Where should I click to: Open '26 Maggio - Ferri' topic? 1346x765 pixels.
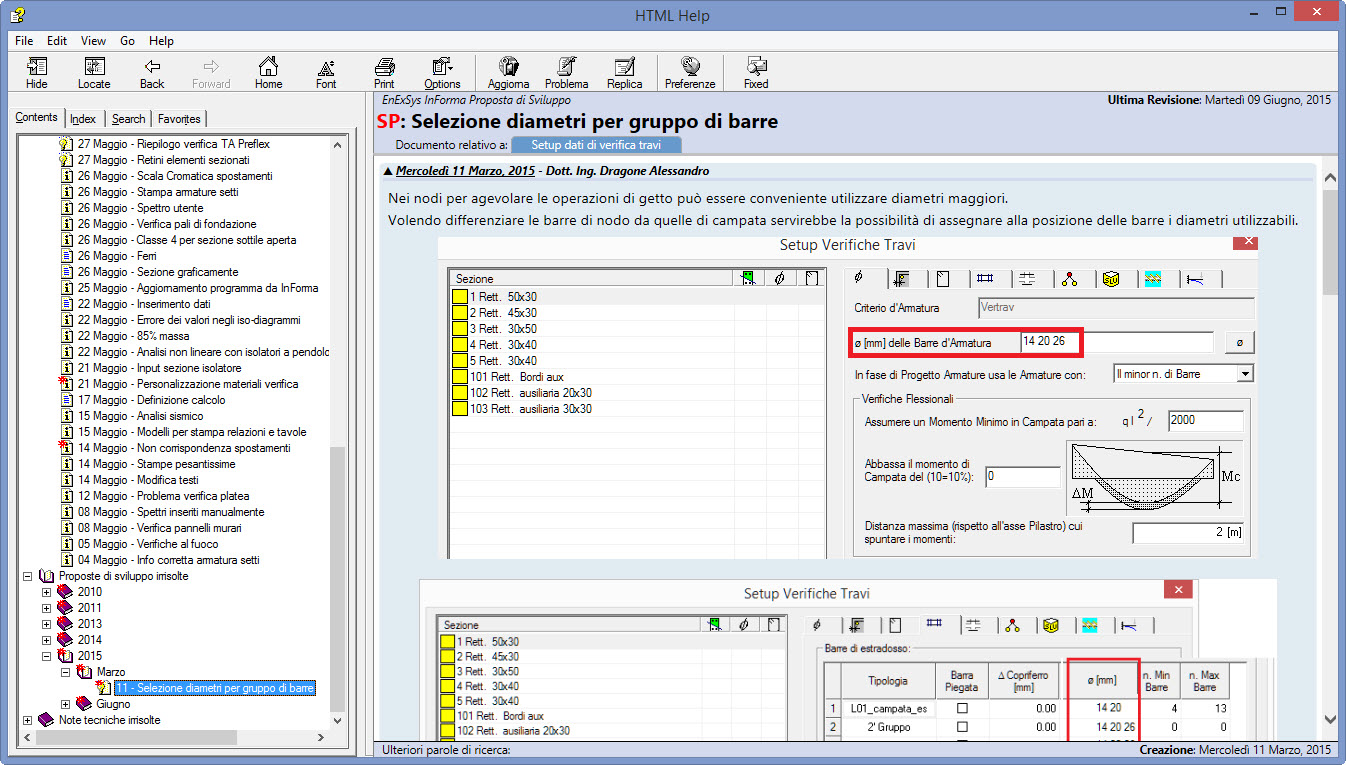coord(117,256)
